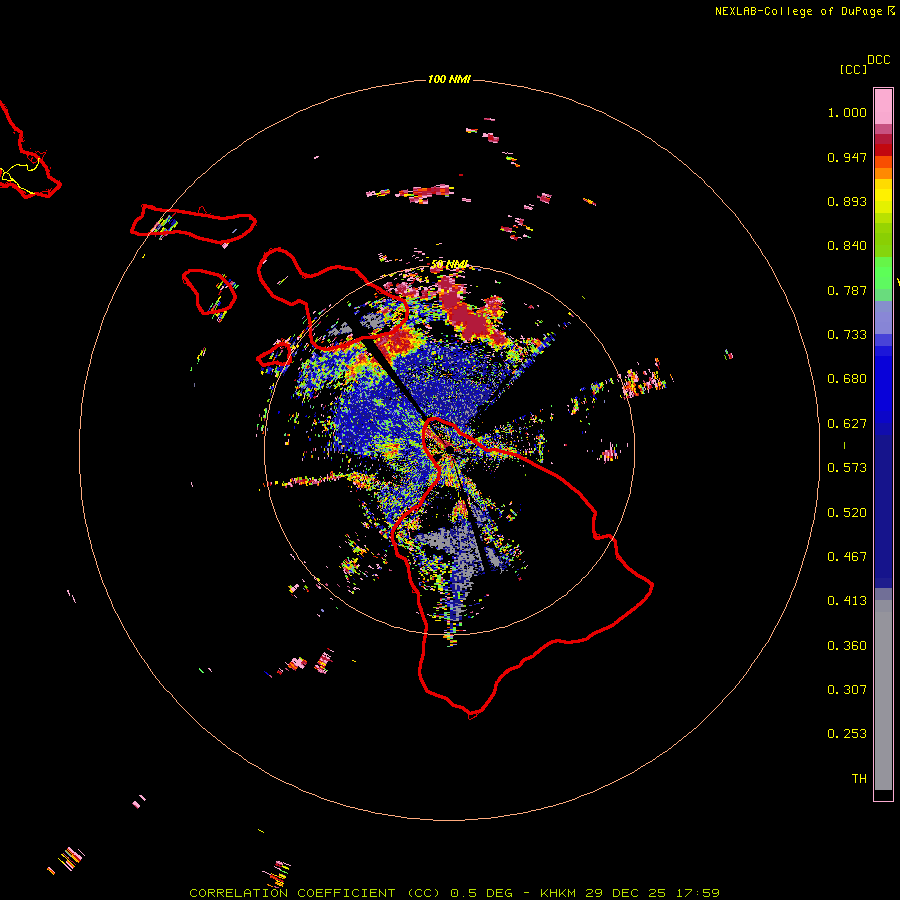Click the 50 NMI range ring label
The image size is (900, 900).
point(449,265)
